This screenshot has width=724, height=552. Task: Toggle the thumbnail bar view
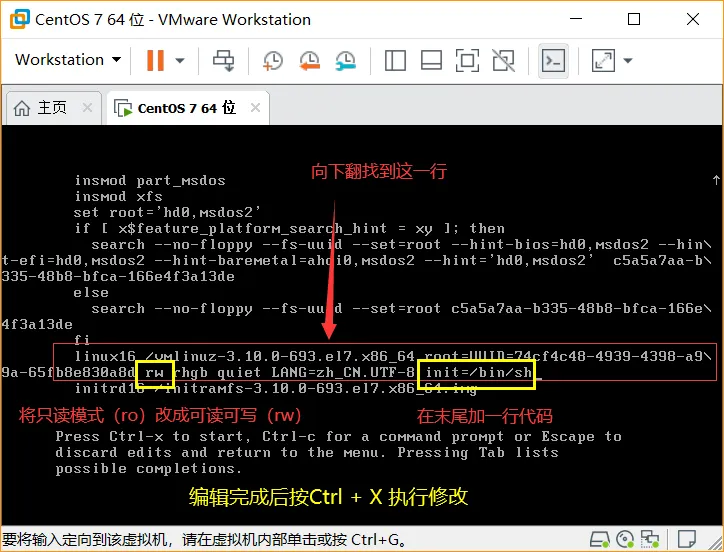(x=431, y=60)
